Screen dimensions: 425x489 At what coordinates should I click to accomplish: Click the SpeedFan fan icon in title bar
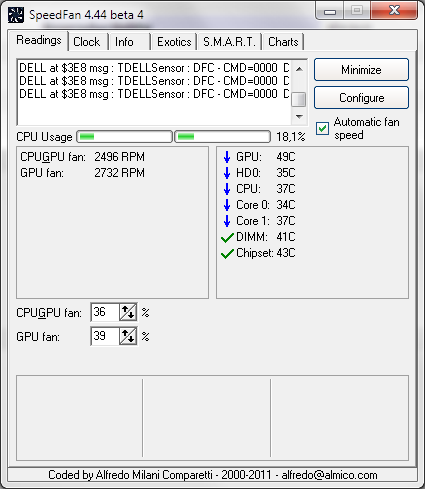coord(15,15)
